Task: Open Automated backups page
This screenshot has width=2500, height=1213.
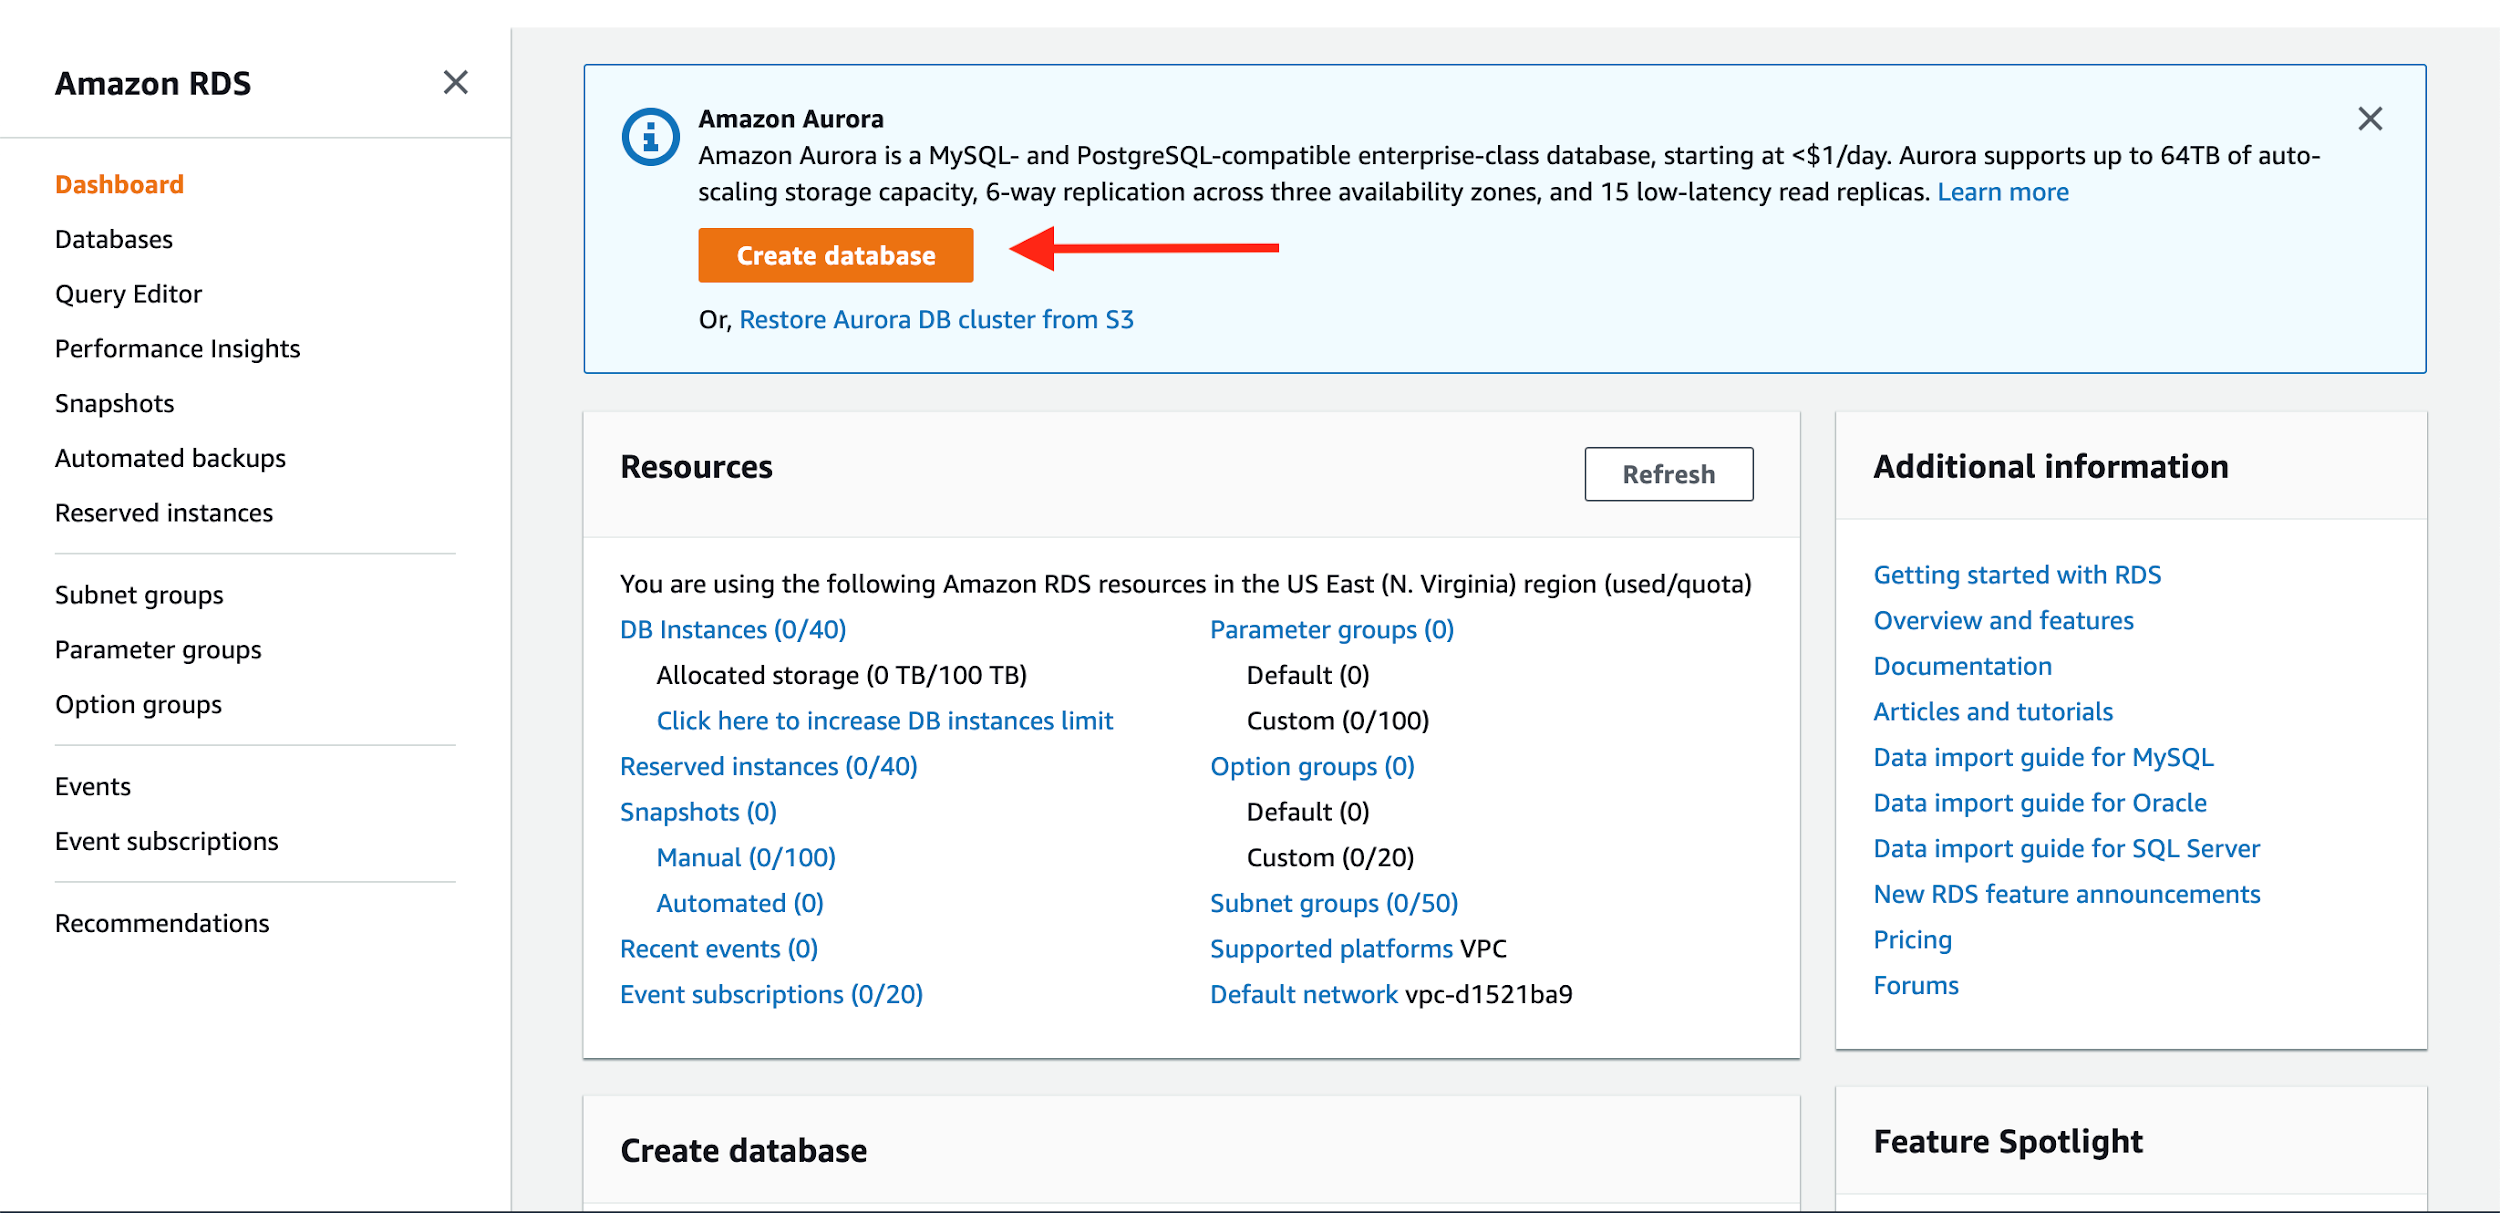Action: pos(170,458)
